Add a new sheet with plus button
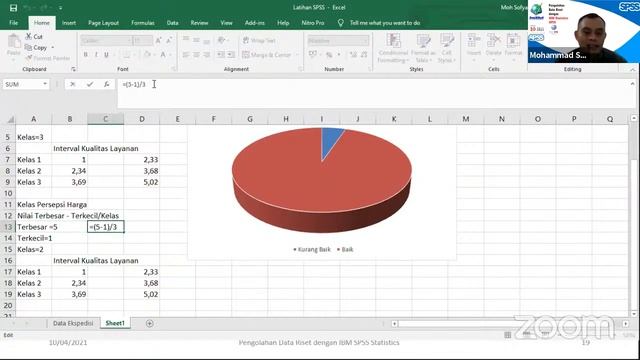The height and width of the screenshot is (360, 640). [x=149, y=323]
